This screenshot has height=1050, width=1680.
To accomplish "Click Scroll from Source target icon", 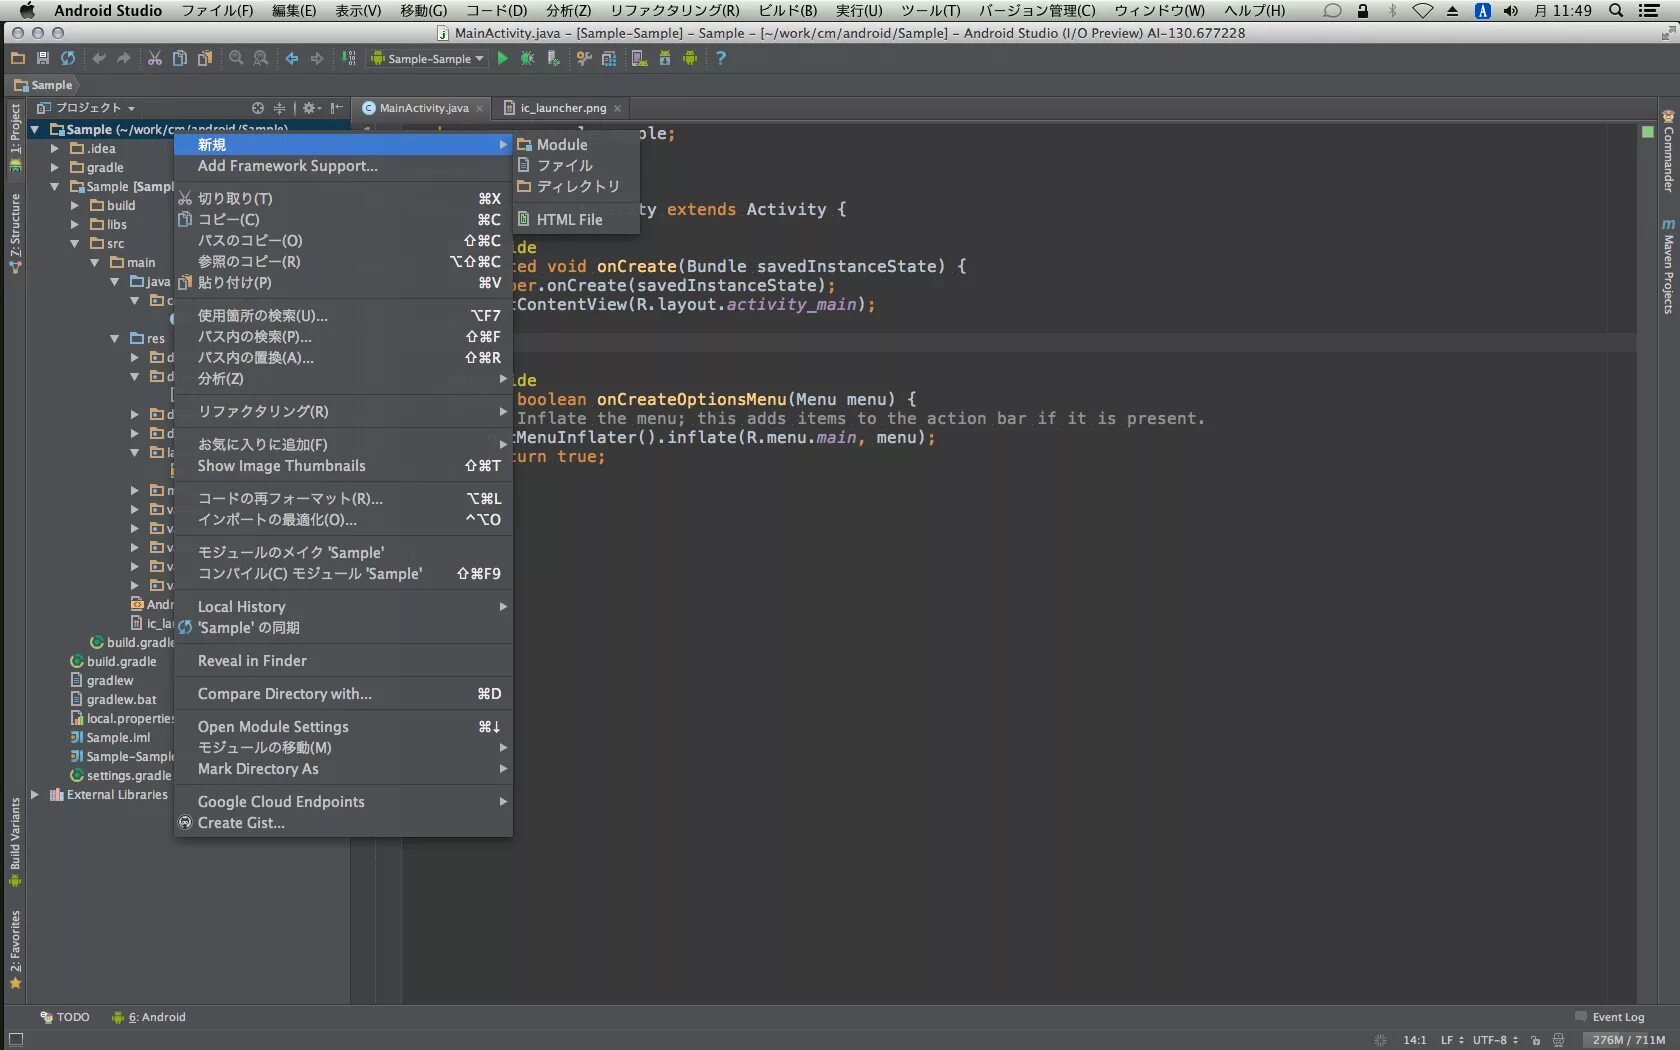I will click(258, 108).
